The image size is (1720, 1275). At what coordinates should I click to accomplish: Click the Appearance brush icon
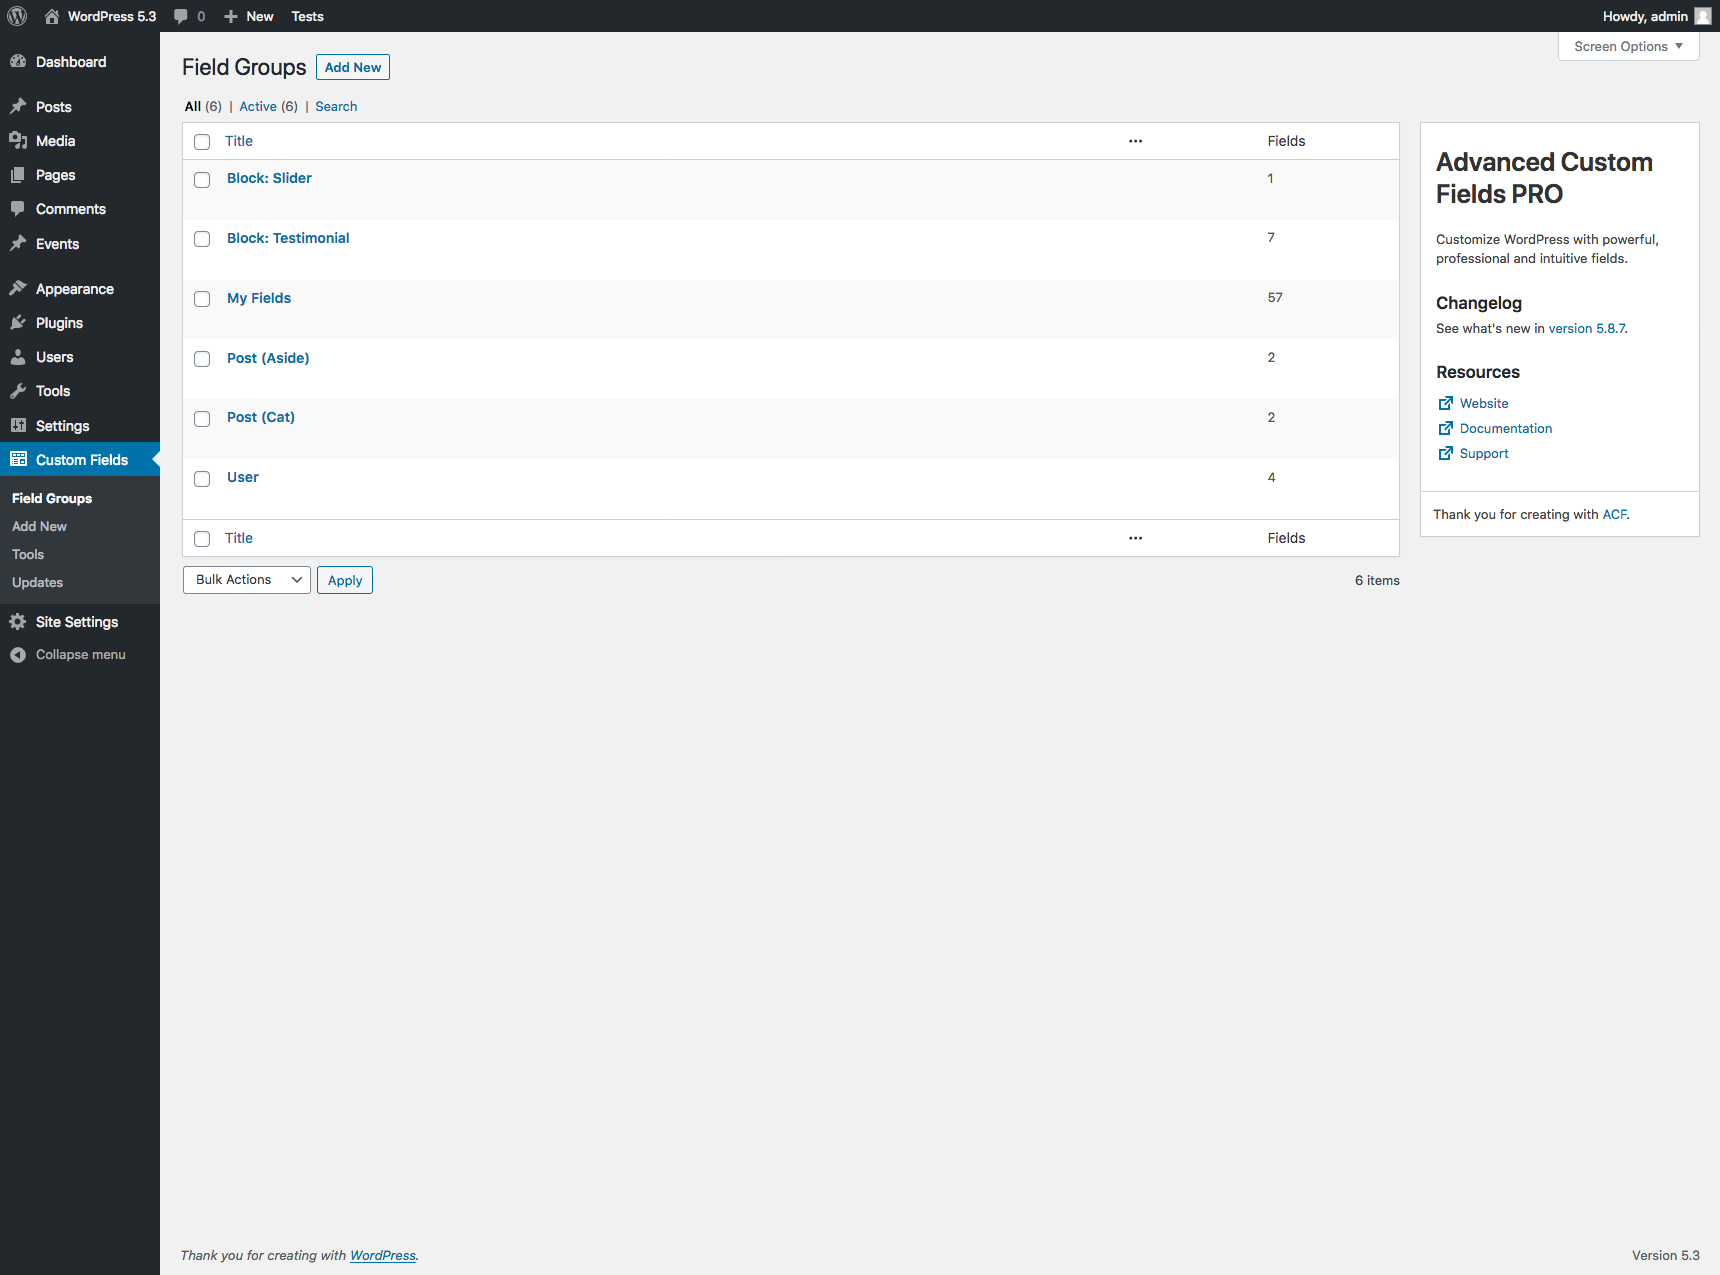(x=18, y=288)
